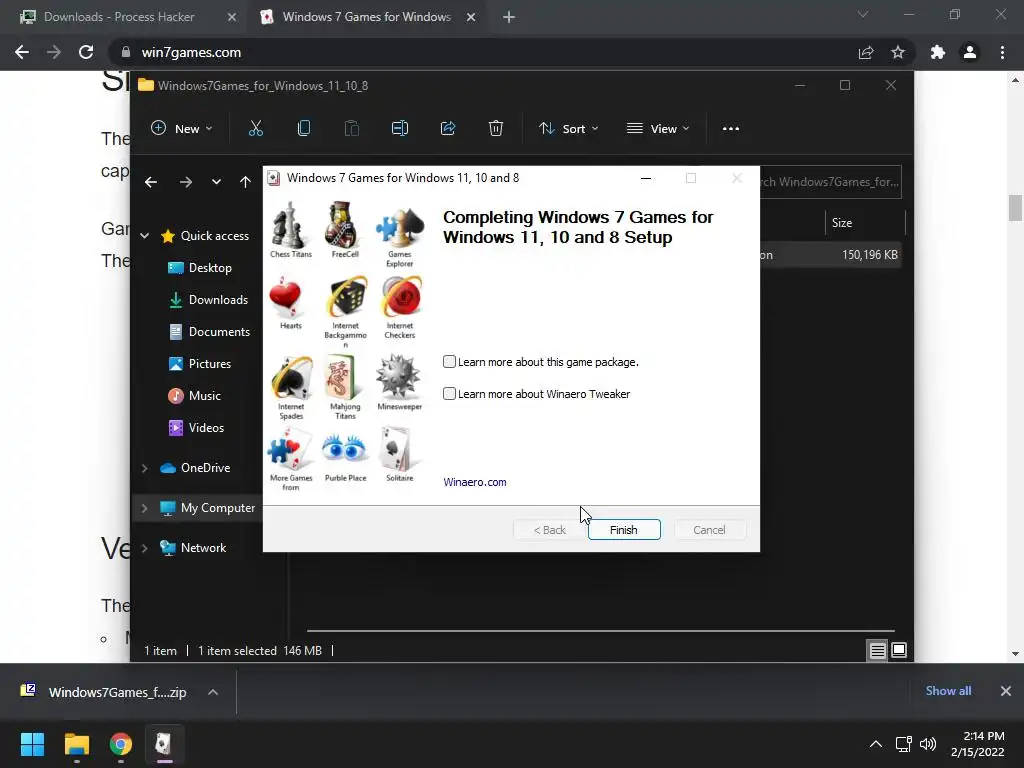Viewport: 1024px width, 768px height.
Task: Enable Learn more about this game package
Action: (x=449, y=362)
